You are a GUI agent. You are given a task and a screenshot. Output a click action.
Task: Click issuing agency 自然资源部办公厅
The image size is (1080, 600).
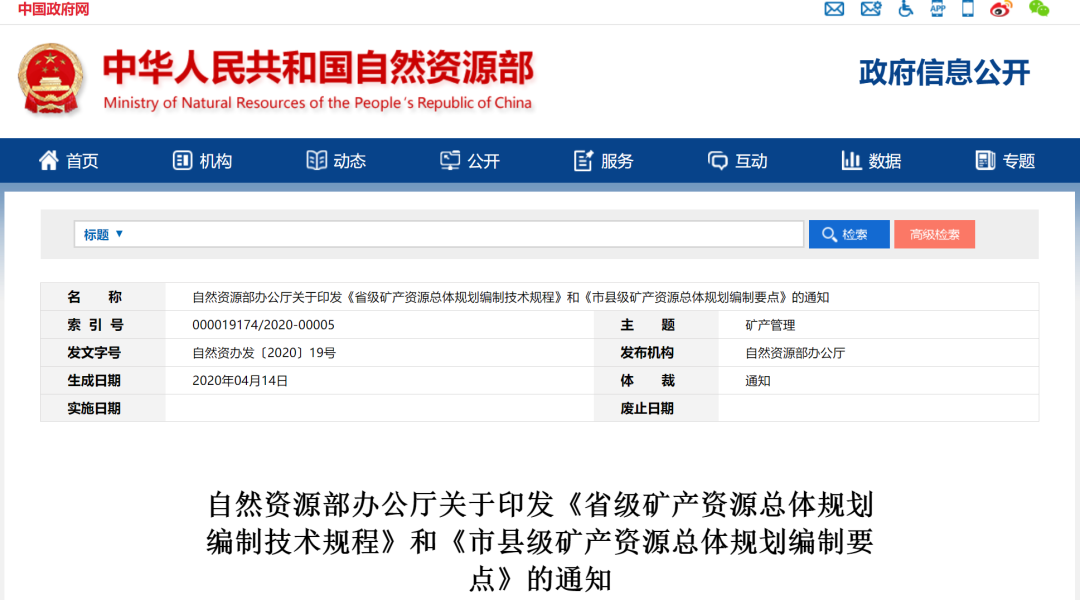795,353
